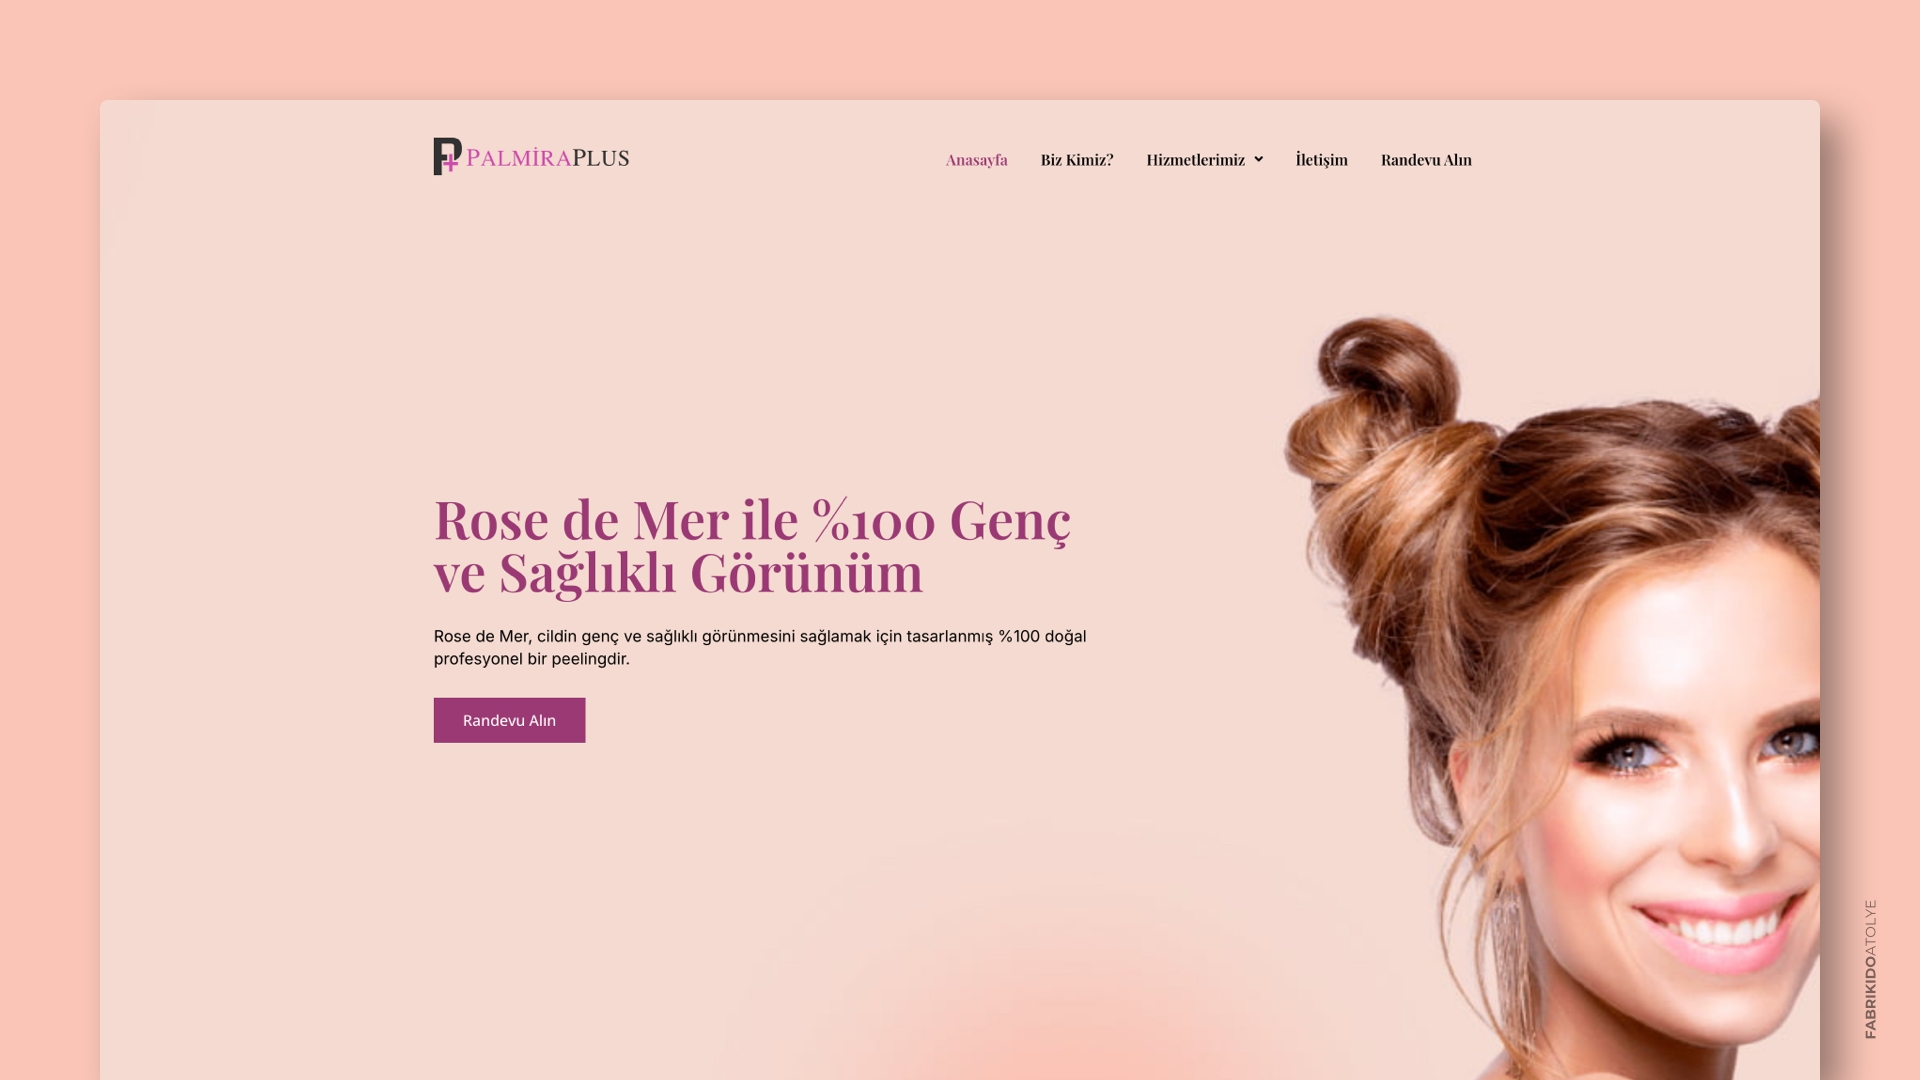
Task: Go to the Anasayfa page
Action: pyautogui.click(x=976, y=160)
